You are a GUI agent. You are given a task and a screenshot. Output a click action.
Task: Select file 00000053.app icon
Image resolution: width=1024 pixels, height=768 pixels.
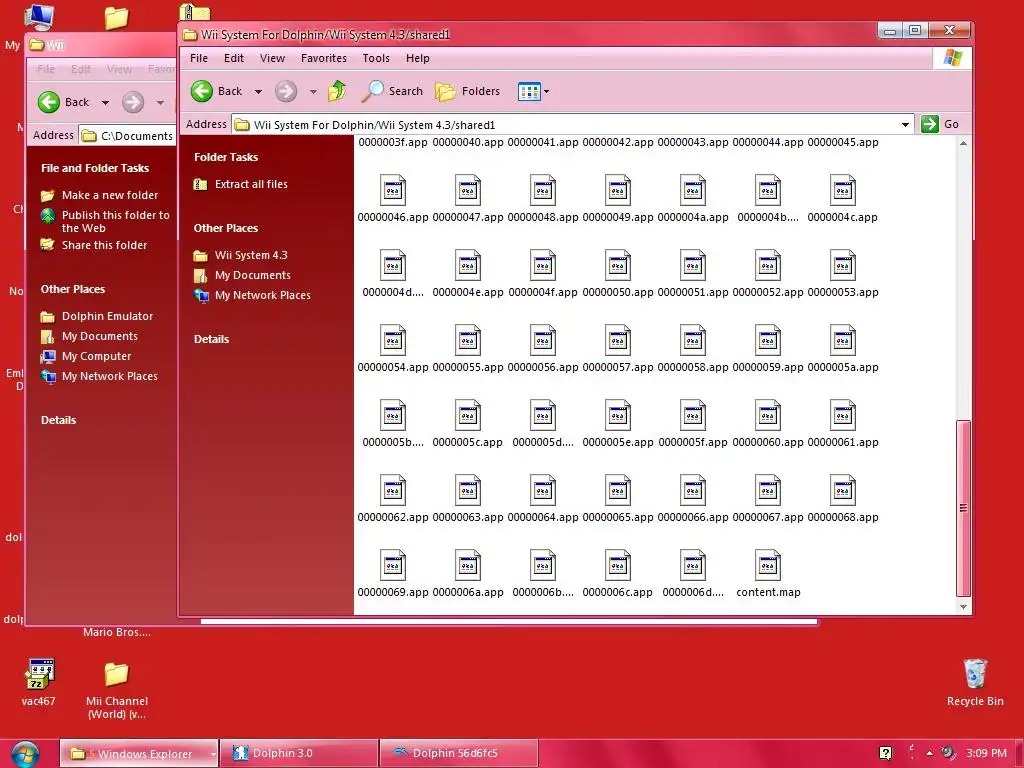pos(843,266)
